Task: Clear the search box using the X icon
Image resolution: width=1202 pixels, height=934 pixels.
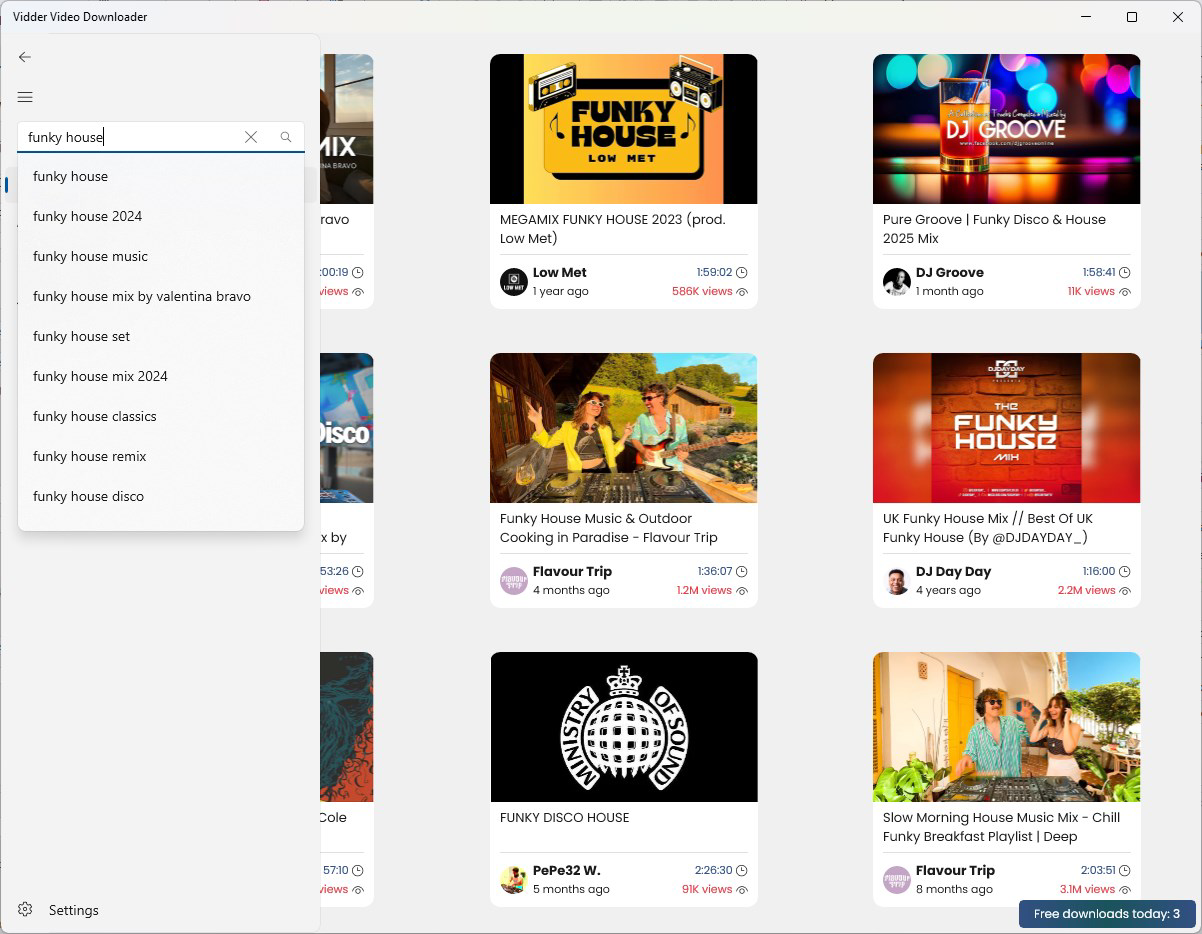Action: tap(251, 137)
